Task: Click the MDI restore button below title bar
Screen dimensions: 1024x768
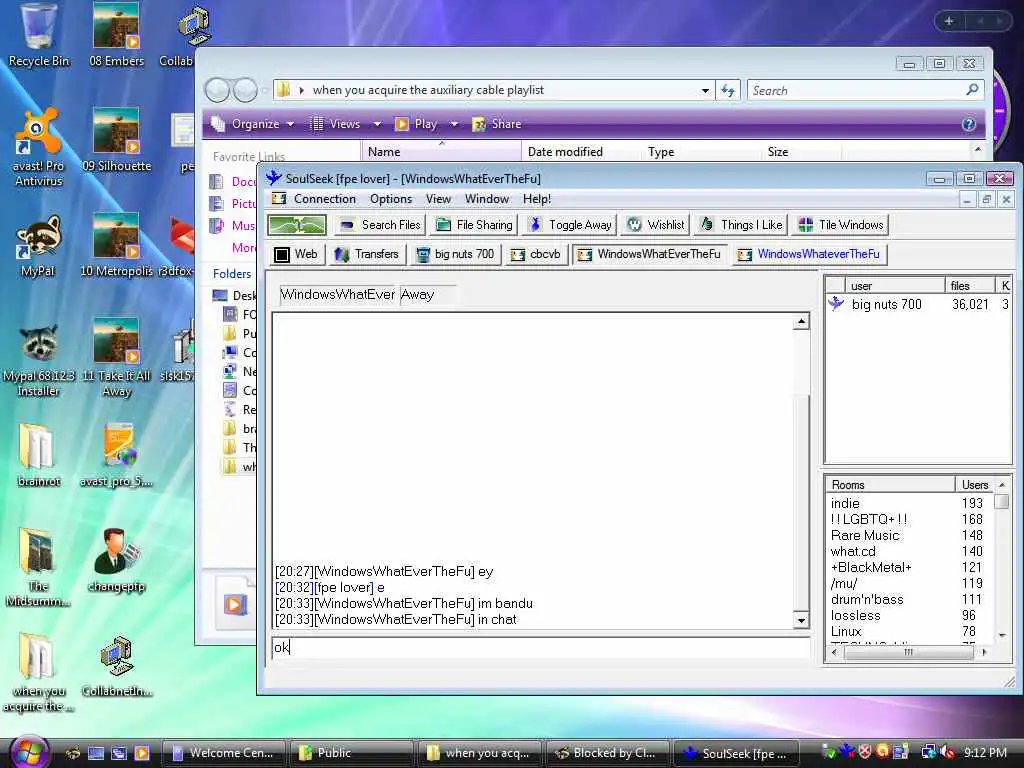Action: point(986,200)
